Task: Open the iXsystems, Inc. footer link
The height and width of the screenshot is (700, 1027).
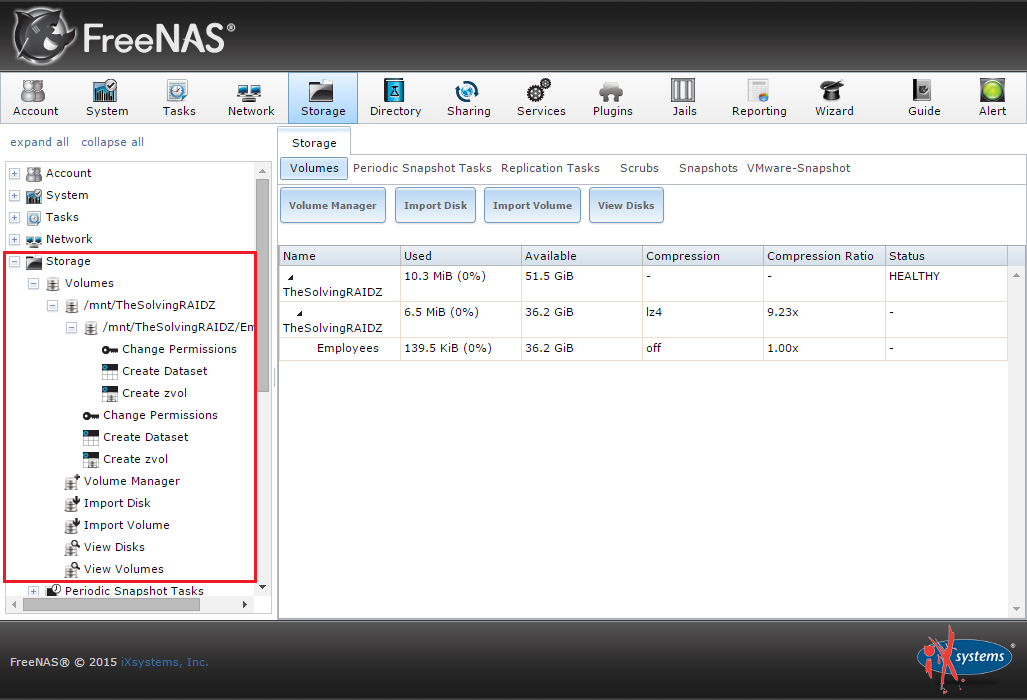Action: [x=164, y=662]
